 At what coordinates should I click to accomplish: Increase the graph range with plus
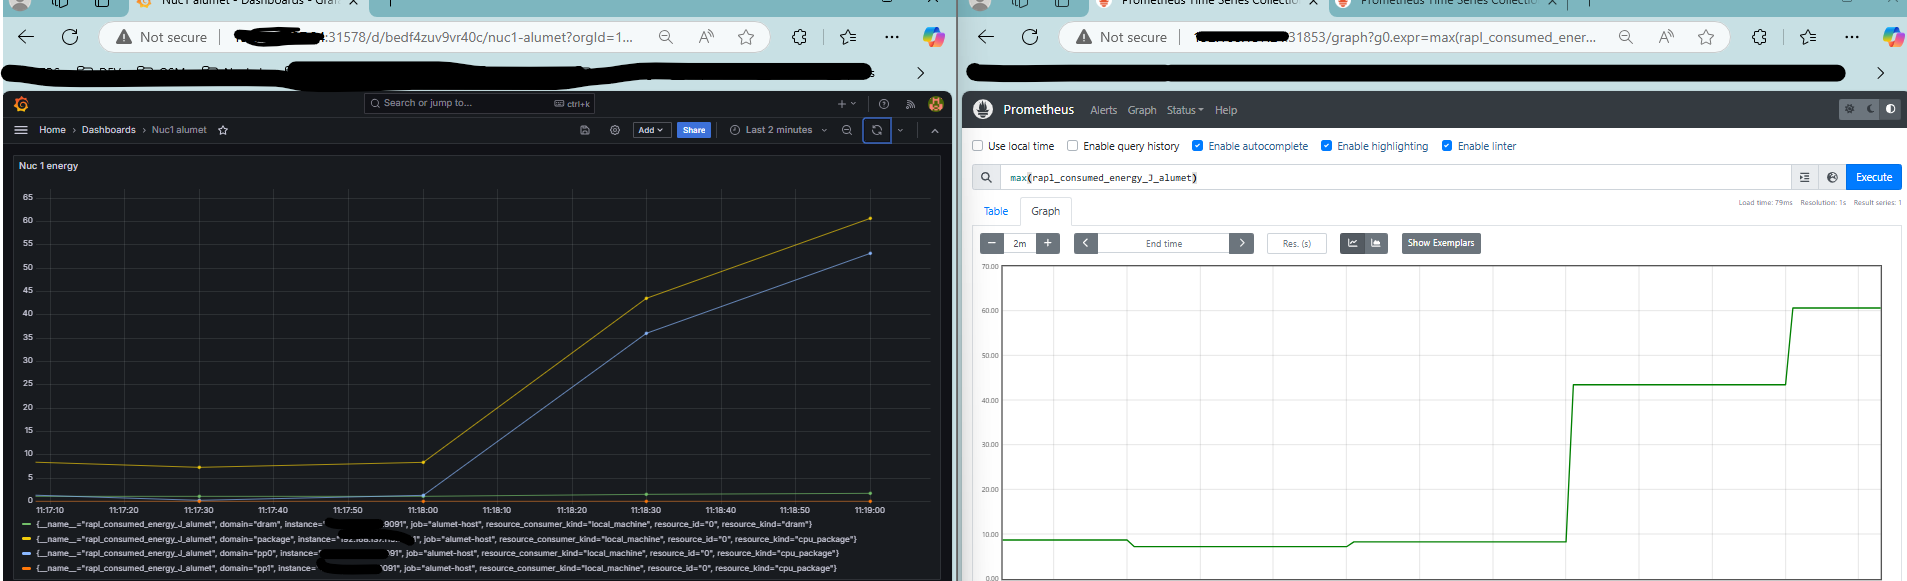click(x=1047, y=243)
